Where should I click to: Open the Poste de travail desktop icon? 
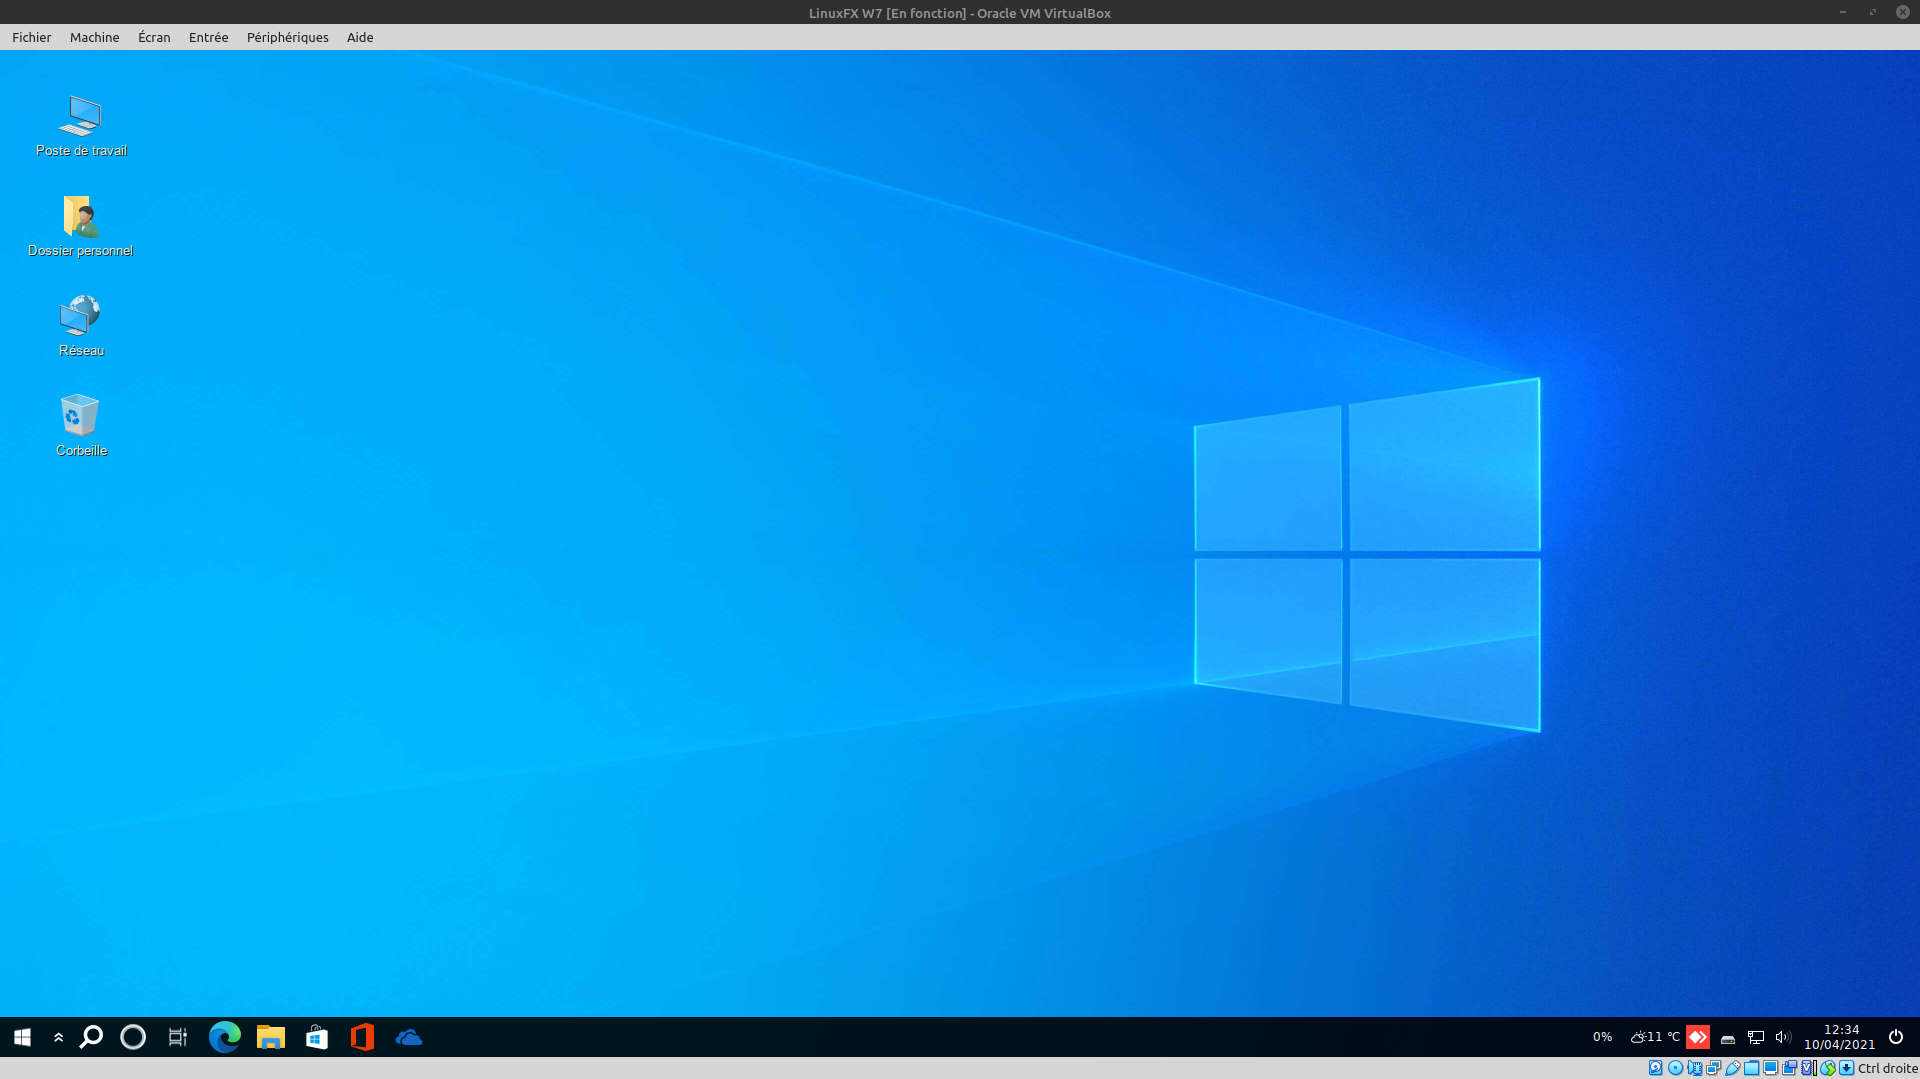click(81, 118)
